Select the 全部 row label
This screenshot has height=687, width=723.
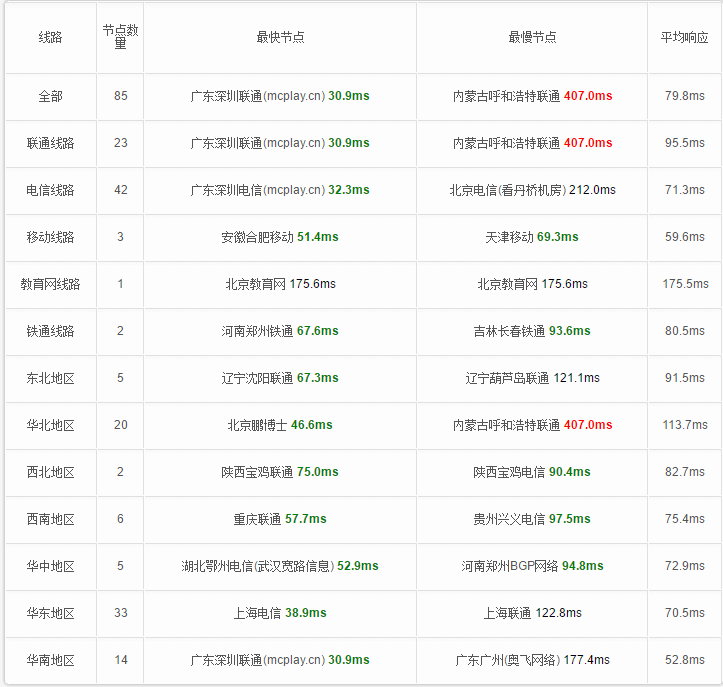tap(50, 96)
